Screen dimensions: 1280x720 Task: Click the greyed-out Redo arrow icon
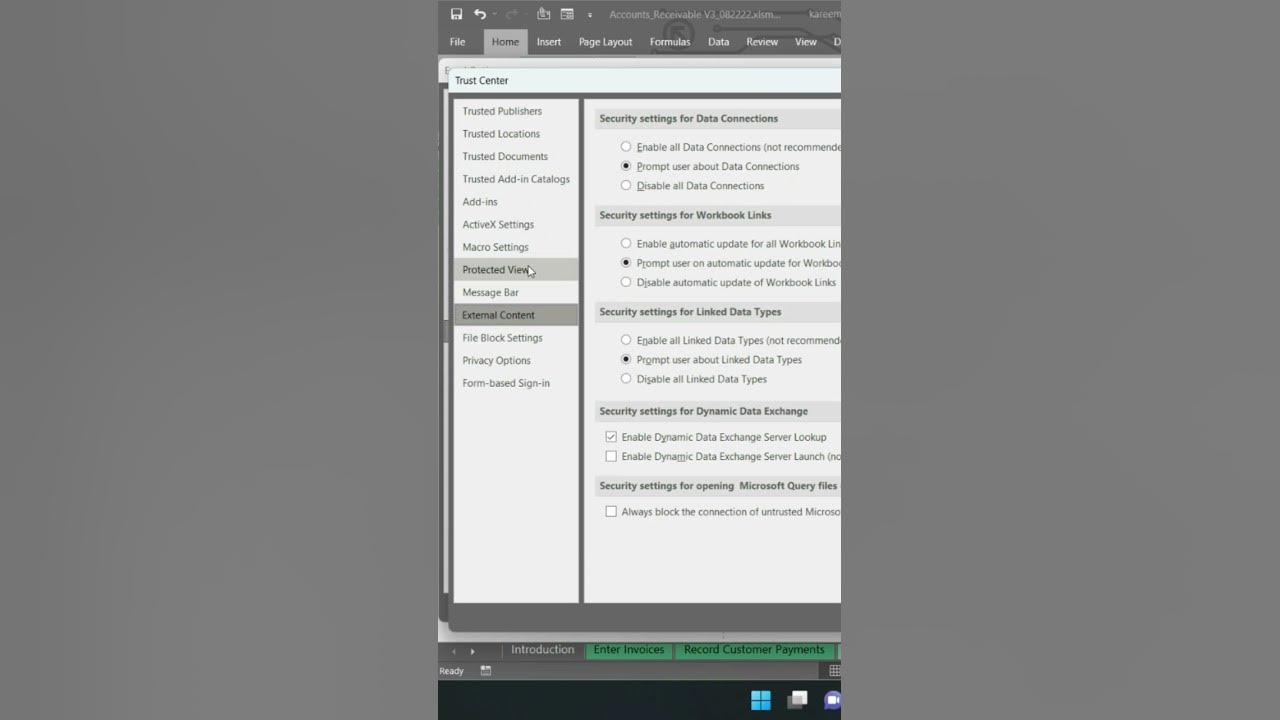pyautogui.click(x=512, y=14)
